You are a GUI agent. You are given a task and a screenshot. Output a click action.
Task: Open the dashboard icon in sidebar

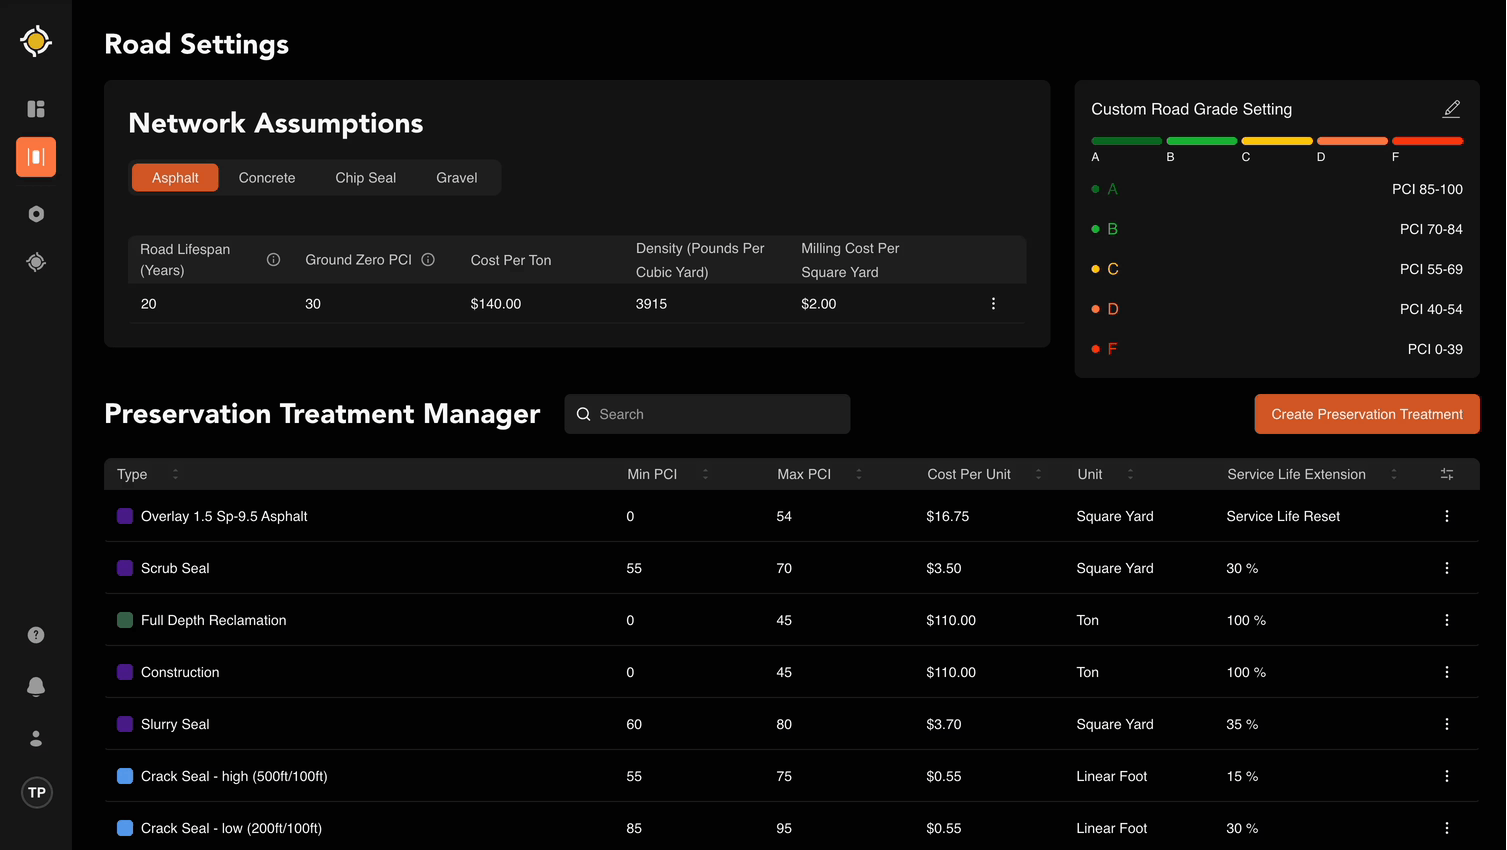[36, 109]
